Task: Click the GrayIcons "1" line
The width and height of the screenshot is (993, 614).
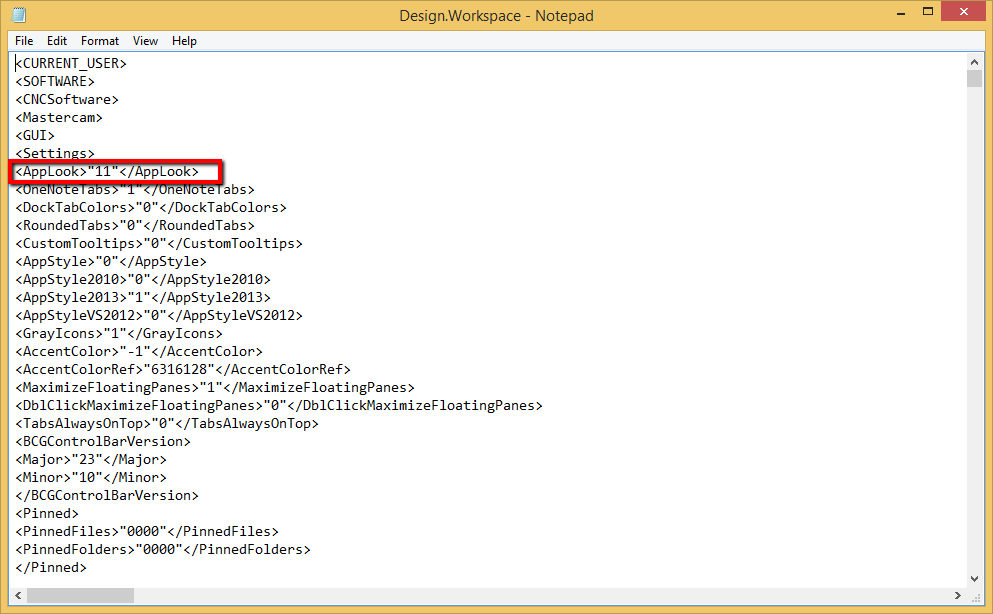Action: tap(119, 334)
